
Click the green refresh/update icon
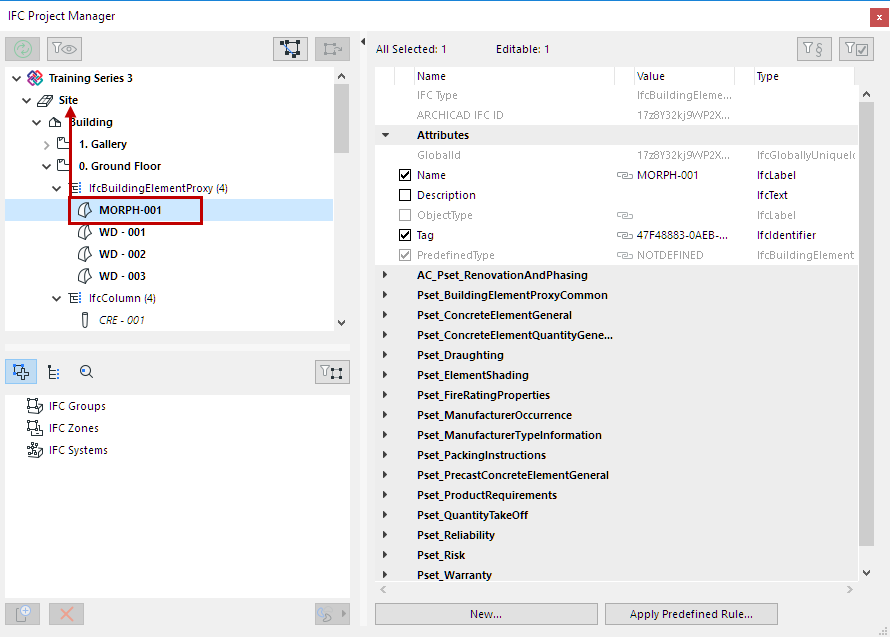tap(23, 49)
